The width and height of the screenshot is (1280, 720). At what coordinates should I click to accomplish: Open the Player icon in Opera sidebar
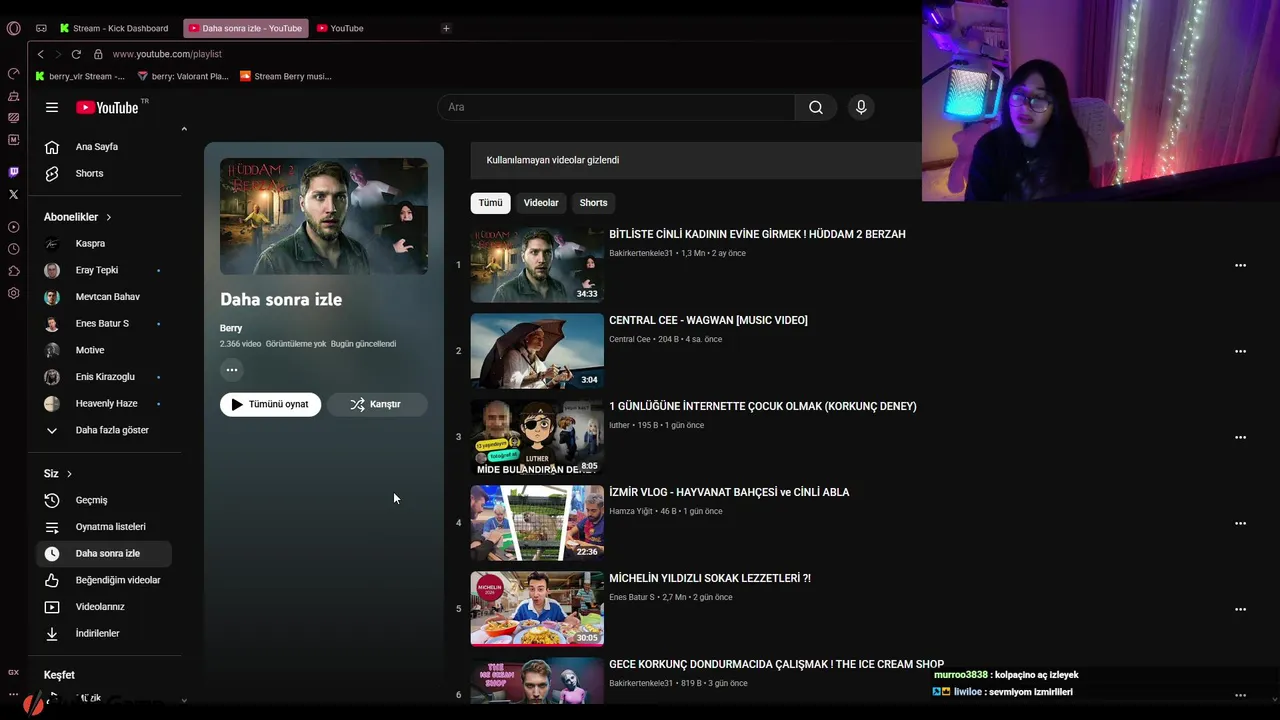tap(13, 227)
